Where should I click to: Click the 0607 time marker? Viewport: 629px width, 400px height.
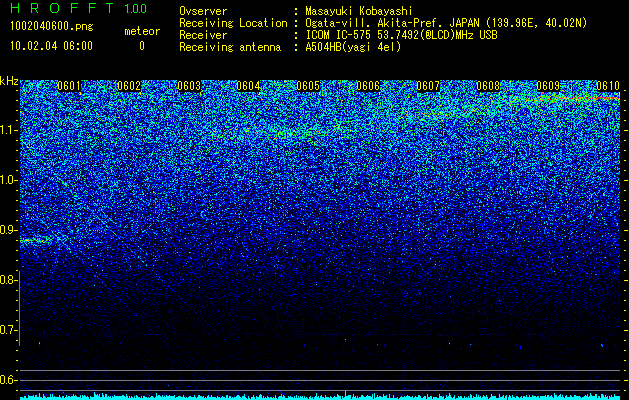[x=428, y=86]
